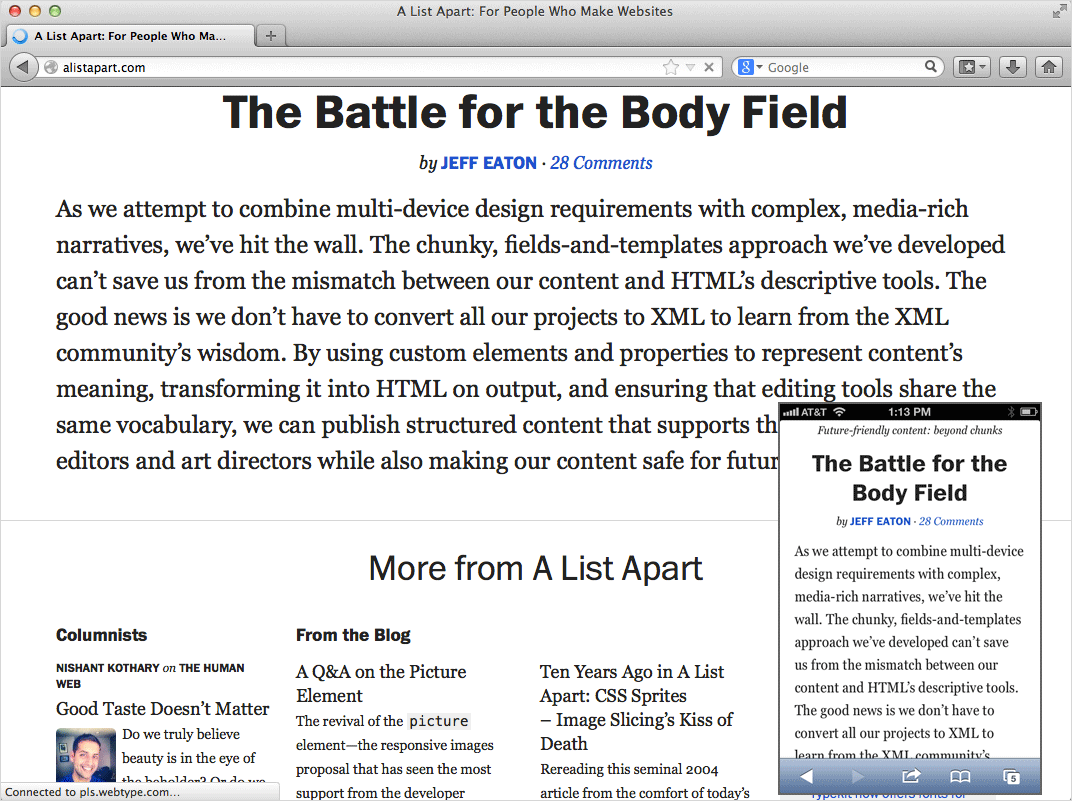Open the JEFF EATON author link
This screenshot has width=1072, height=801.
488,163
